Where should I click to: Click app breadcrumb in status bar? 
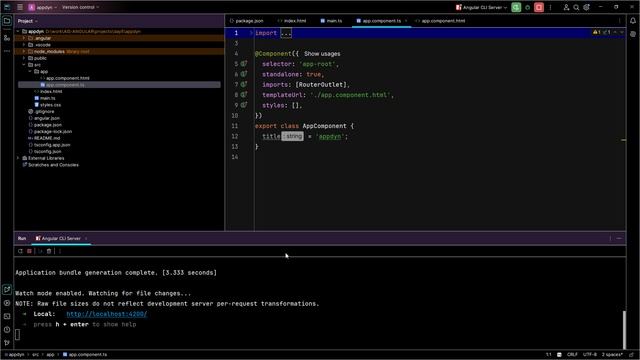coord(50,355)
